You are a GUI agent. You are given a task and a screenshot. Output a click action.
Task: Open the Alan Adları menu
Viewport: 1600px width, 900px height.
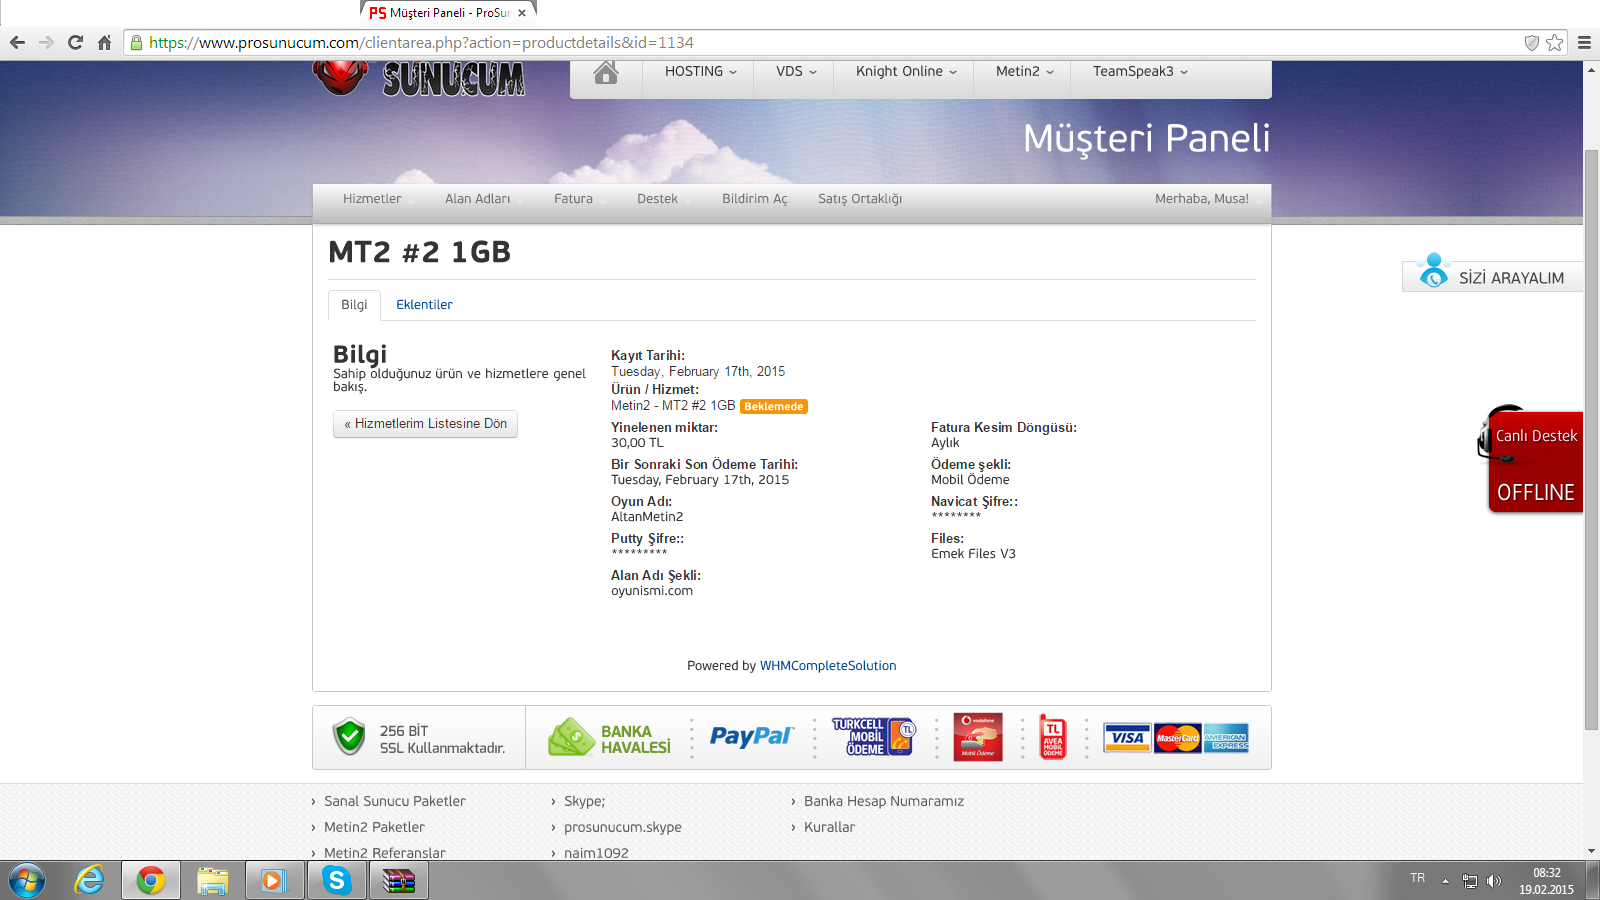point(477,199)
